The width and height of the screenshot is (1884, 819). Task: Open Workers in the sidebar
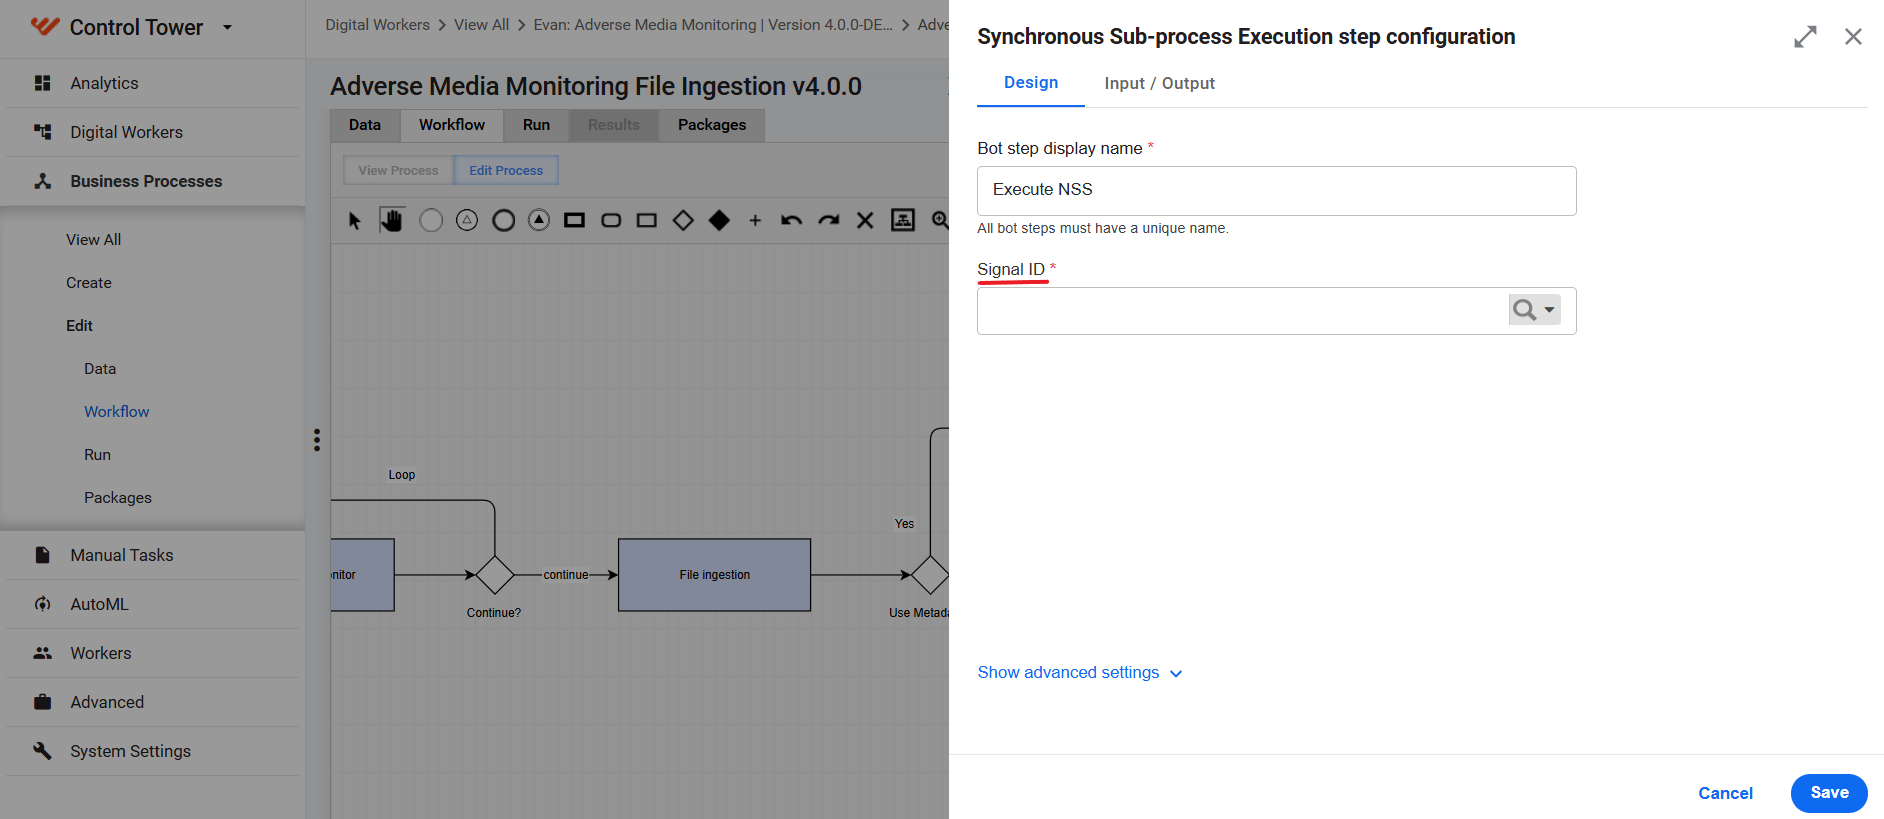[152, 653]
